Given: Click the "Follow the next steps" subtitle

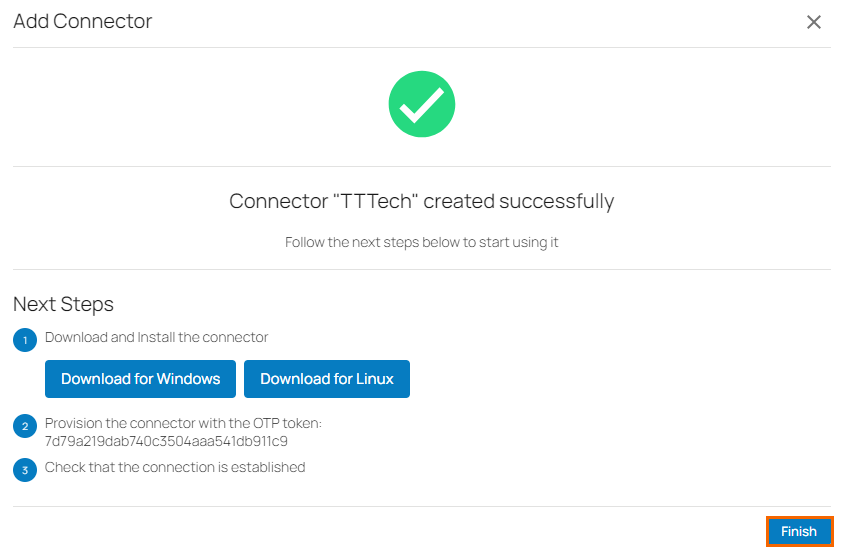Looking at the screenshot, I should 421,242.
